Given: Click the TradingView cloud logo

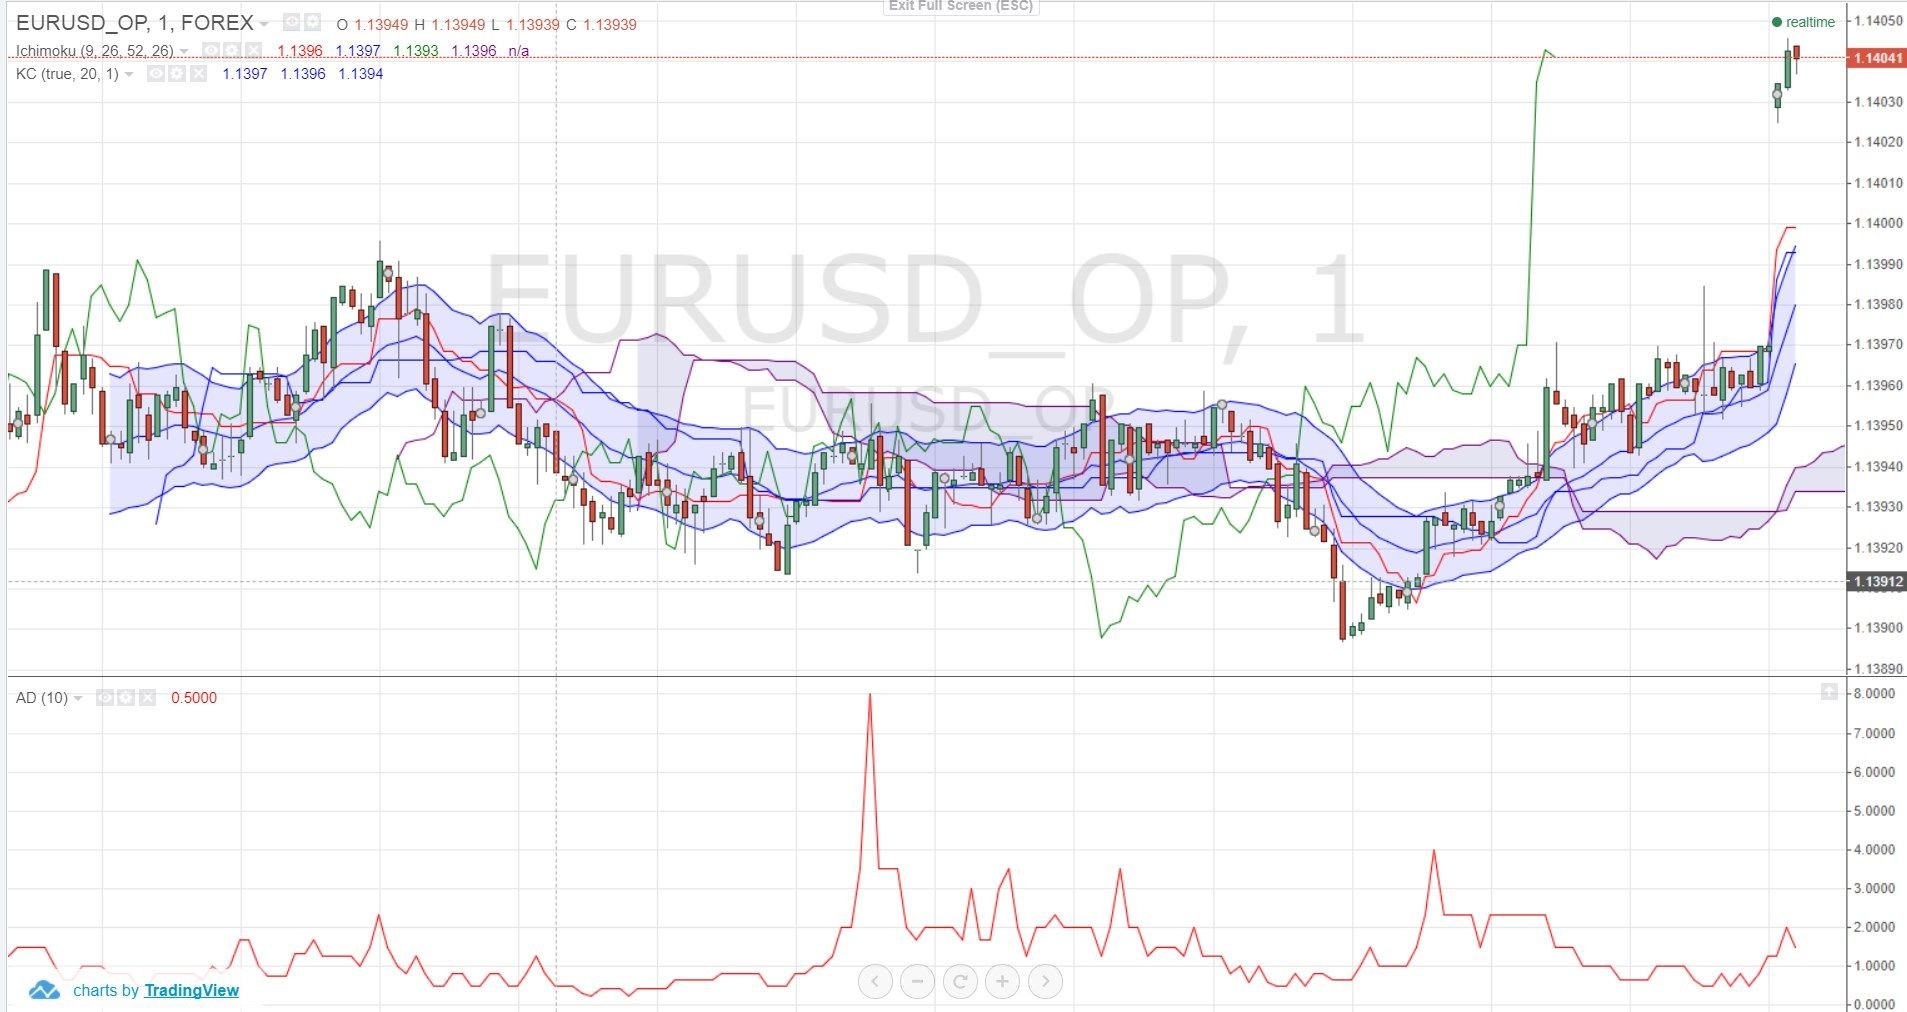Looking at the screenshot, I should (x=44, y=990).
